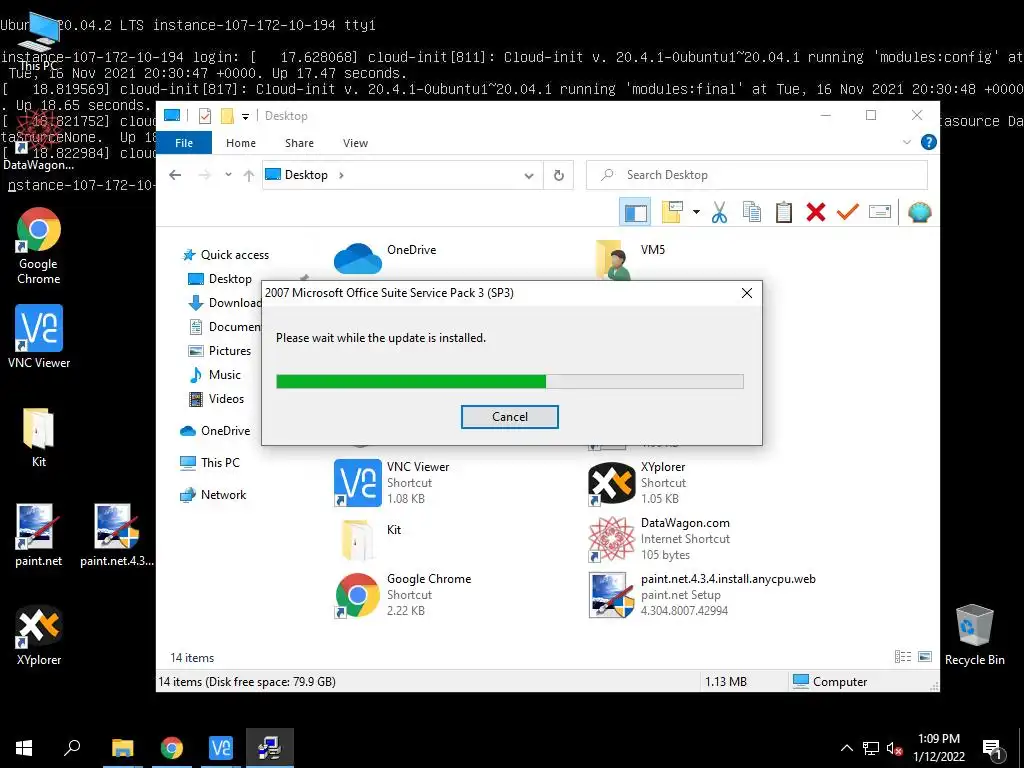Open the notification center icon
This screenshot has width=1024, height=768.
(x=993, y=748)
